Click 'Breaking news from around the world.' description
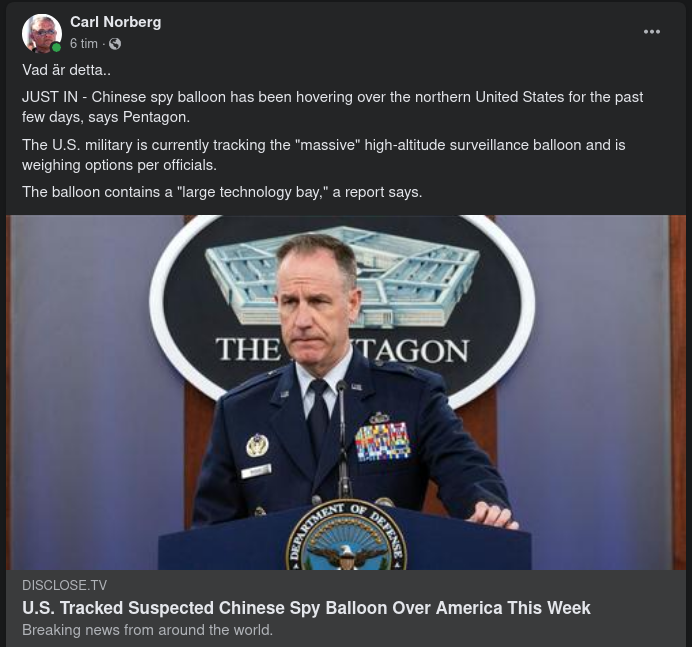 (x=147, y=630)
